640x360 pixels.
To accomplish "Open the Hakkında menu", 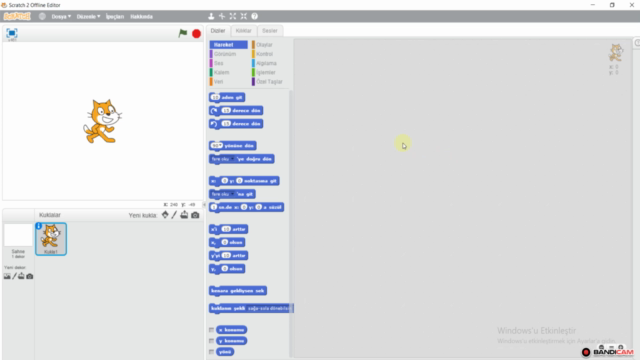I will point(141,16).
